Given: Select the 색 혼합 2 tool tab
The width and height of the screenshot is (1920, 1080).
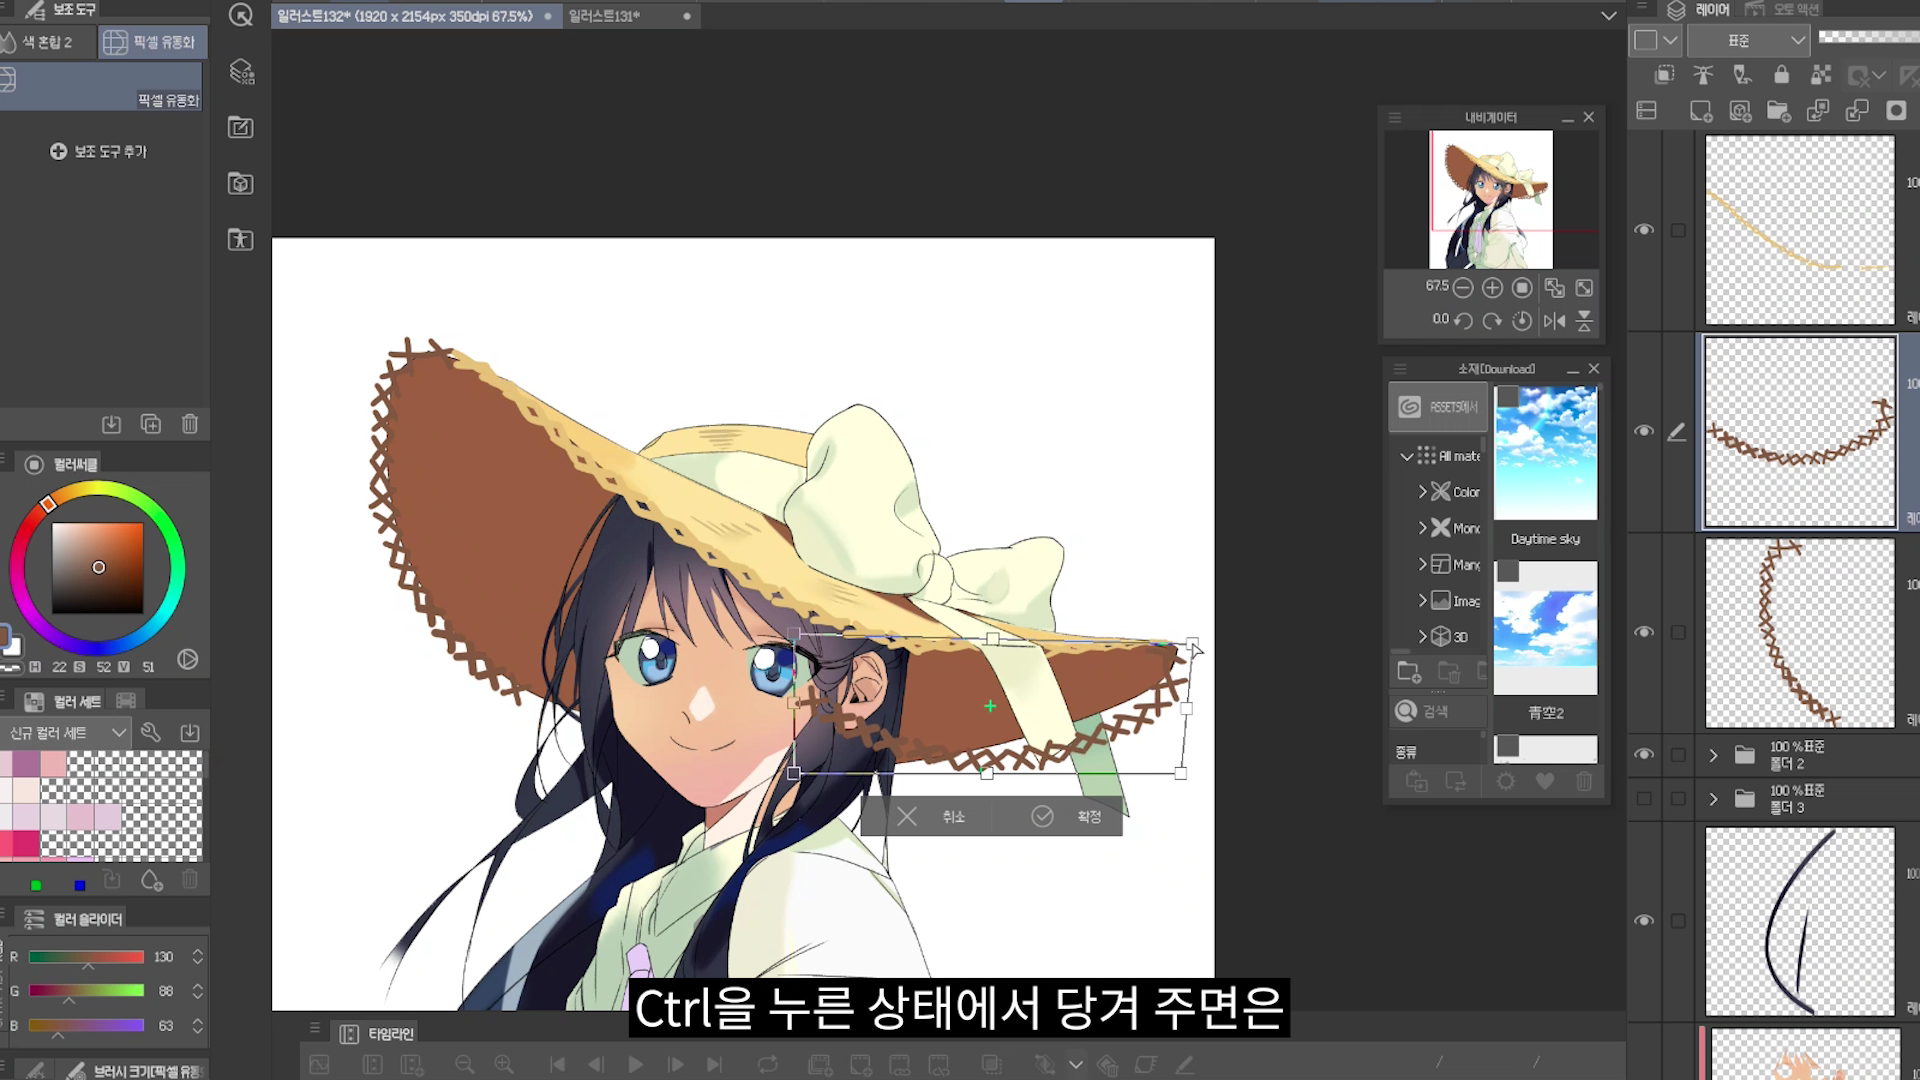Looking at the screenshot, I should point(47,42).
